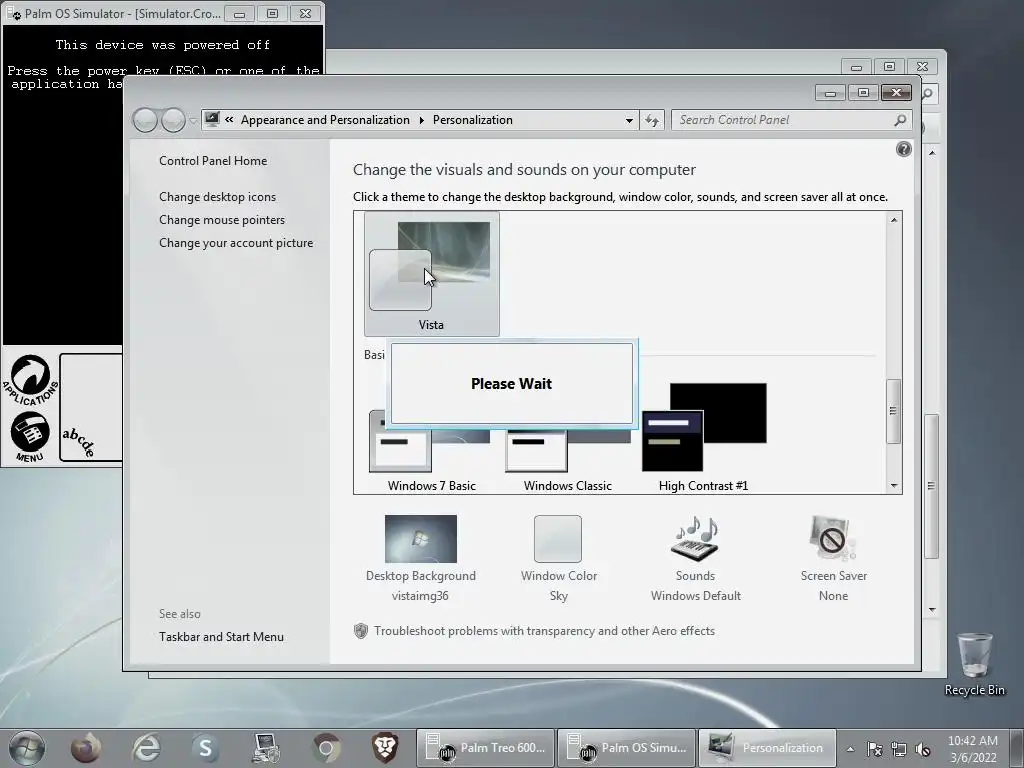Open the clock showing 10:42 AM
This screenshot has height=768, width=1024.
click(x=973, y=749)
